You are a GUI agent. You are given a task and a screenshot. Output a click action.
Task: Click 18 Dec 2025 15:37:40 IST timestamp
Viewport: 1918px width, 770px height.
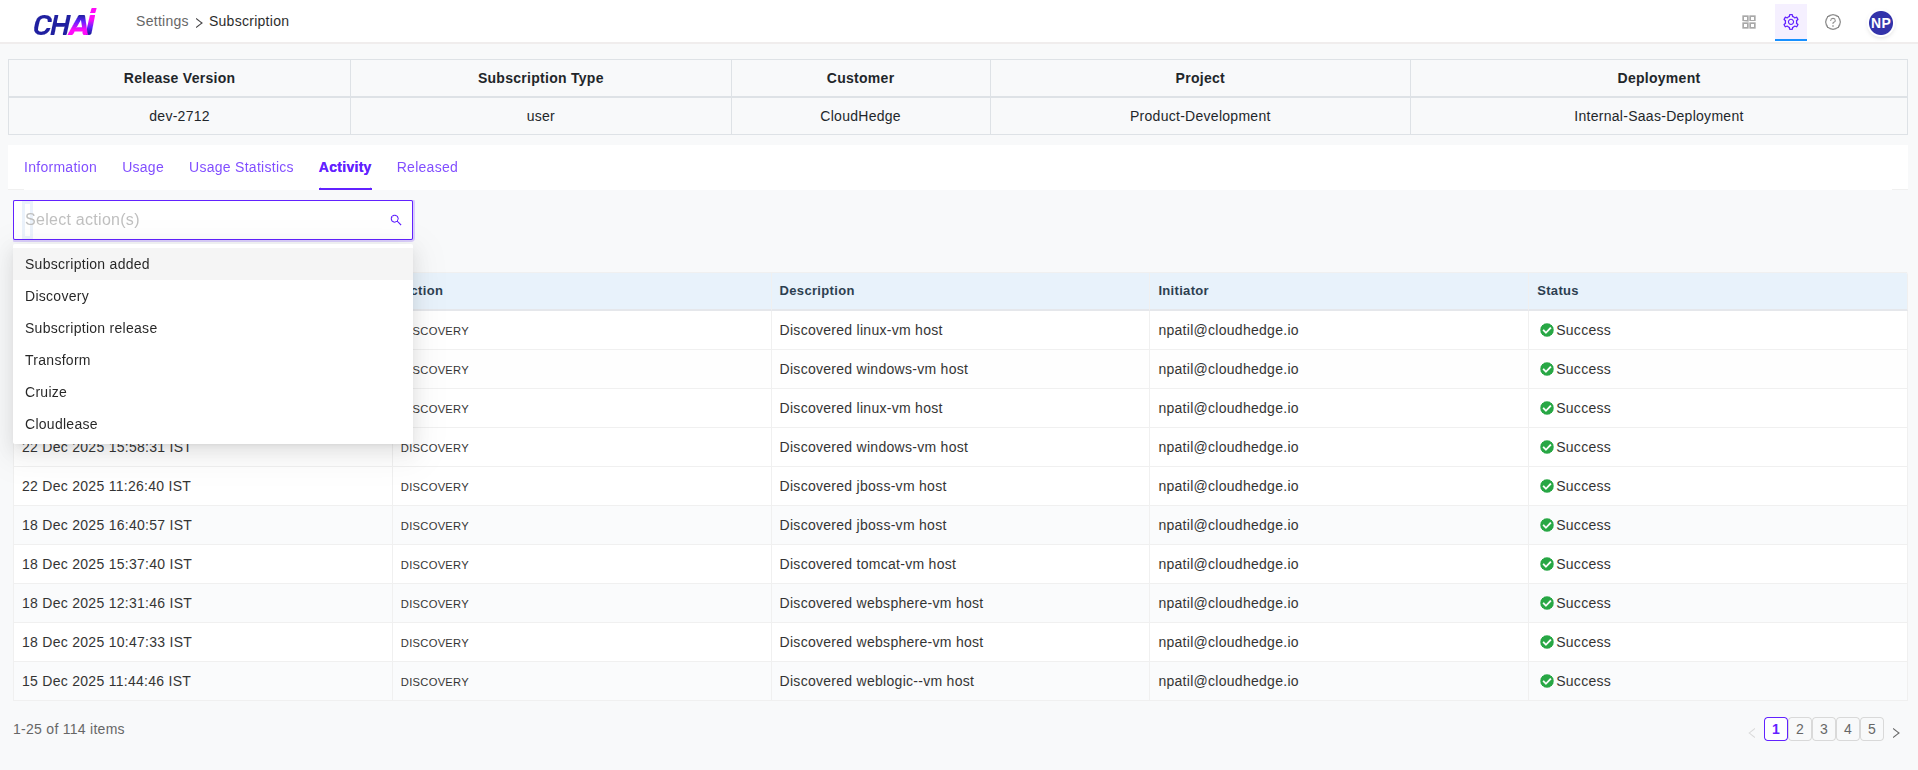click(x=107, y=564)
